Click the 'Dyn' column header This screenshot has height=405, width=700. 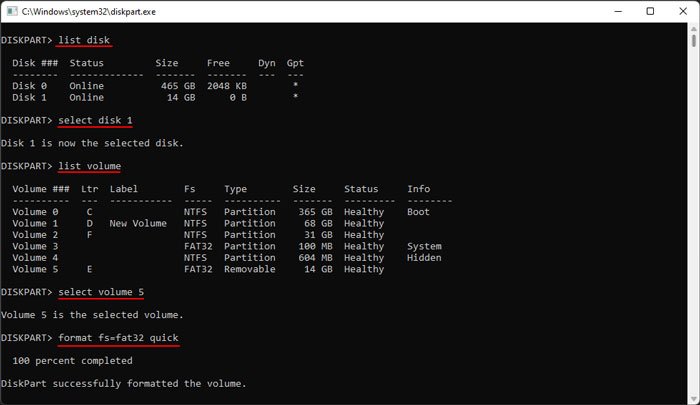[267, 63]
